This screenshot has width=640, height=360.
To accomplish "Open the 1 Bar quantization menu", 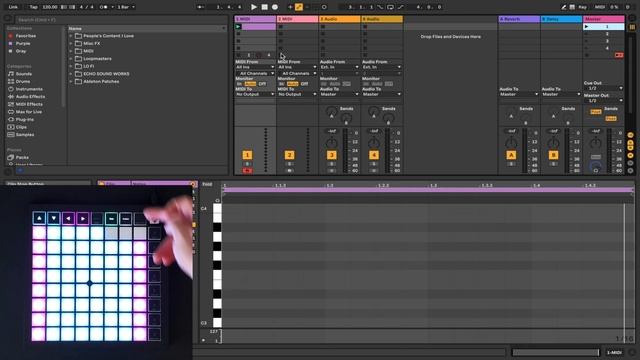I will 126,7.
